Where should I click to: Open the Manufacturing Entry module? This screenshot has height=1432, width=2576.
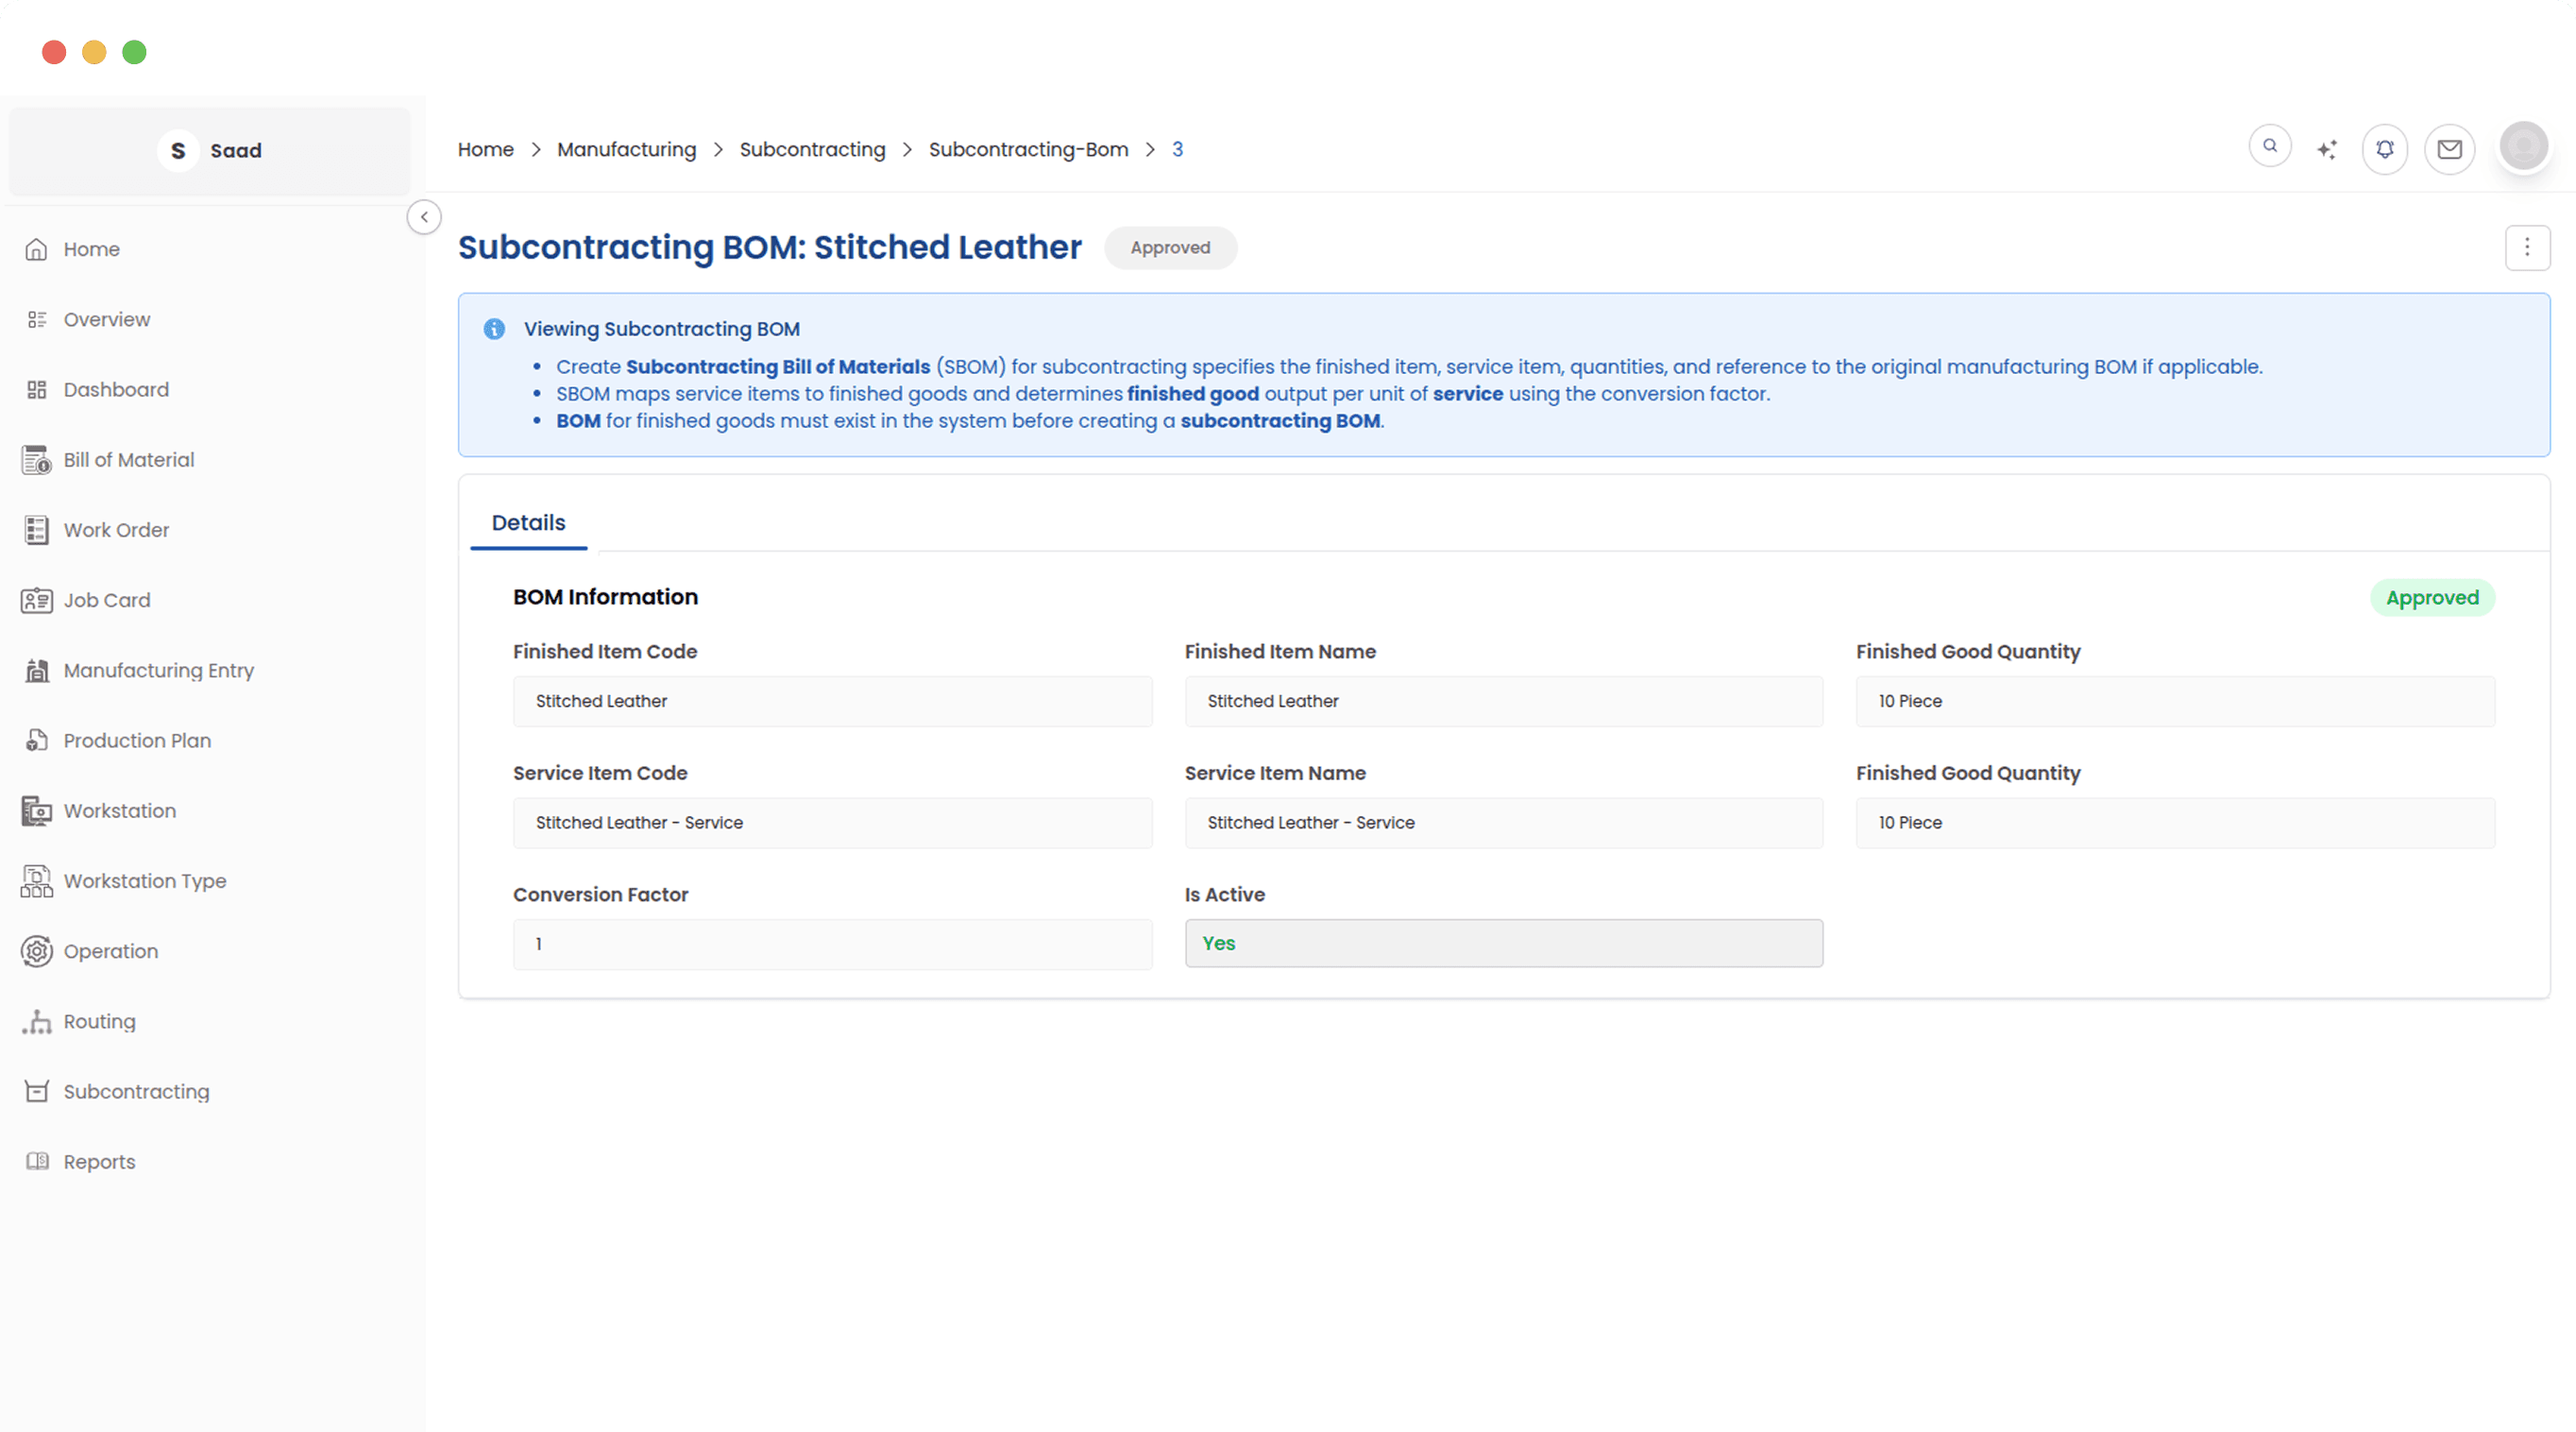158,670
